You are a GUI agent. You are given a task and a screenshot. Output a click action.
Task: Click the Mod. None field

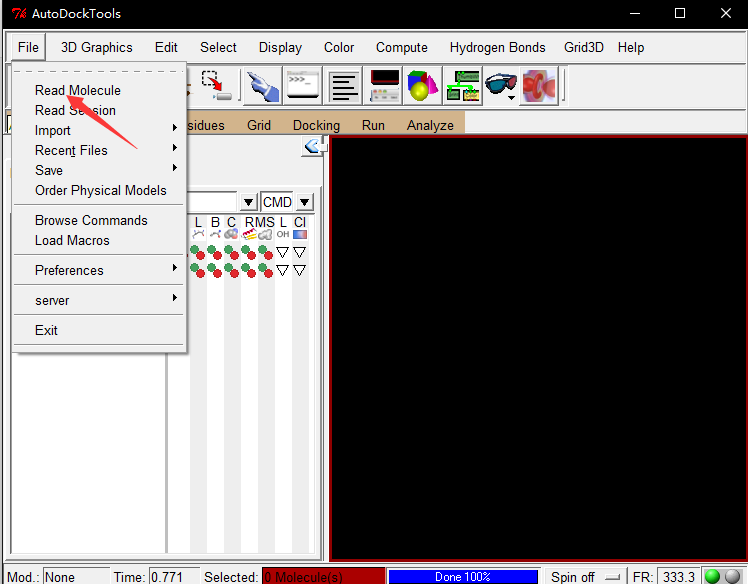76,576
